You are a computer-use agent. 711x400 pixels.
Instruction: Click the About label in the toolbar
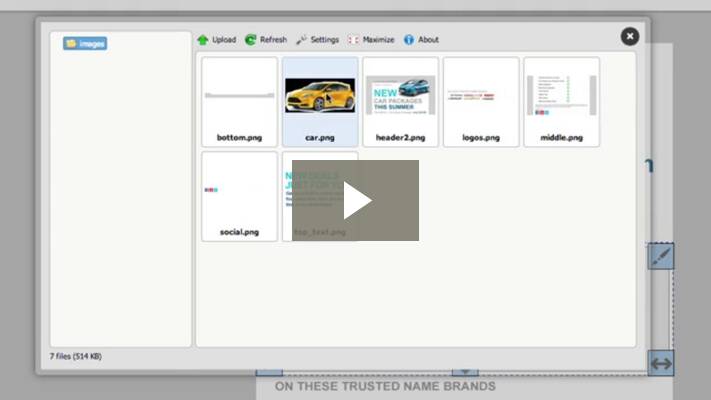428,40
